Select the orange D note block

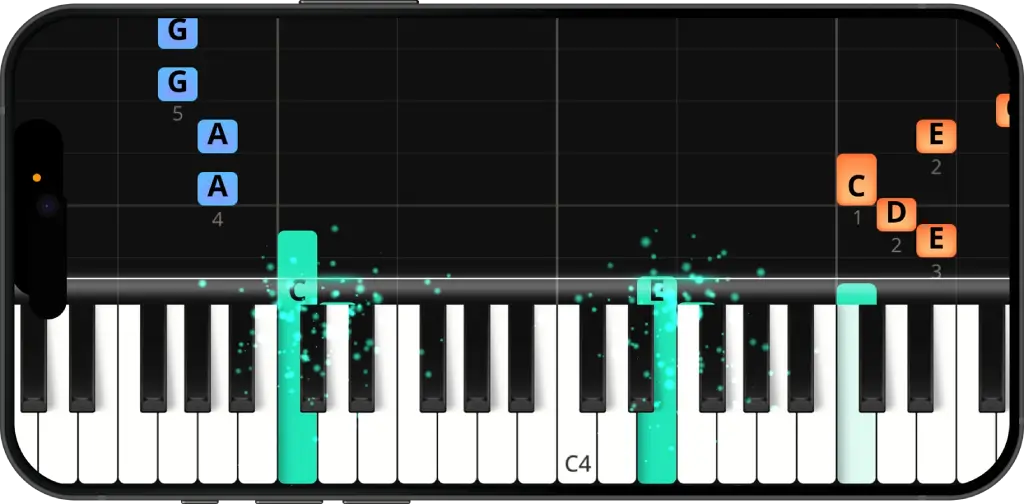pos(896,214)
